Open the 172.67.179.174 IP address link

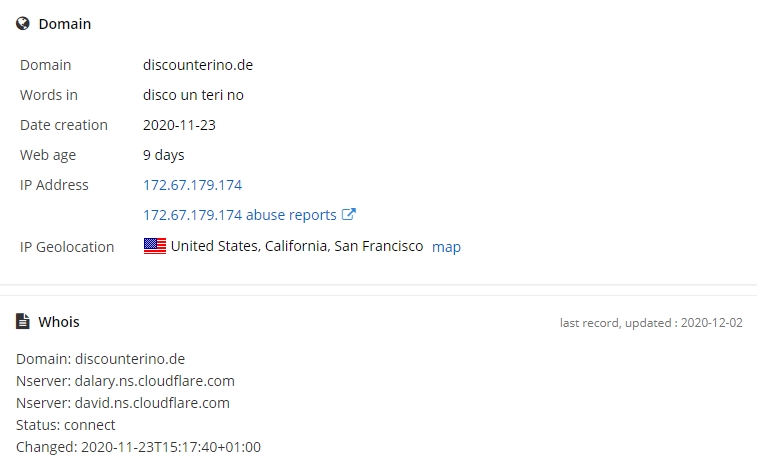point(193,185)
